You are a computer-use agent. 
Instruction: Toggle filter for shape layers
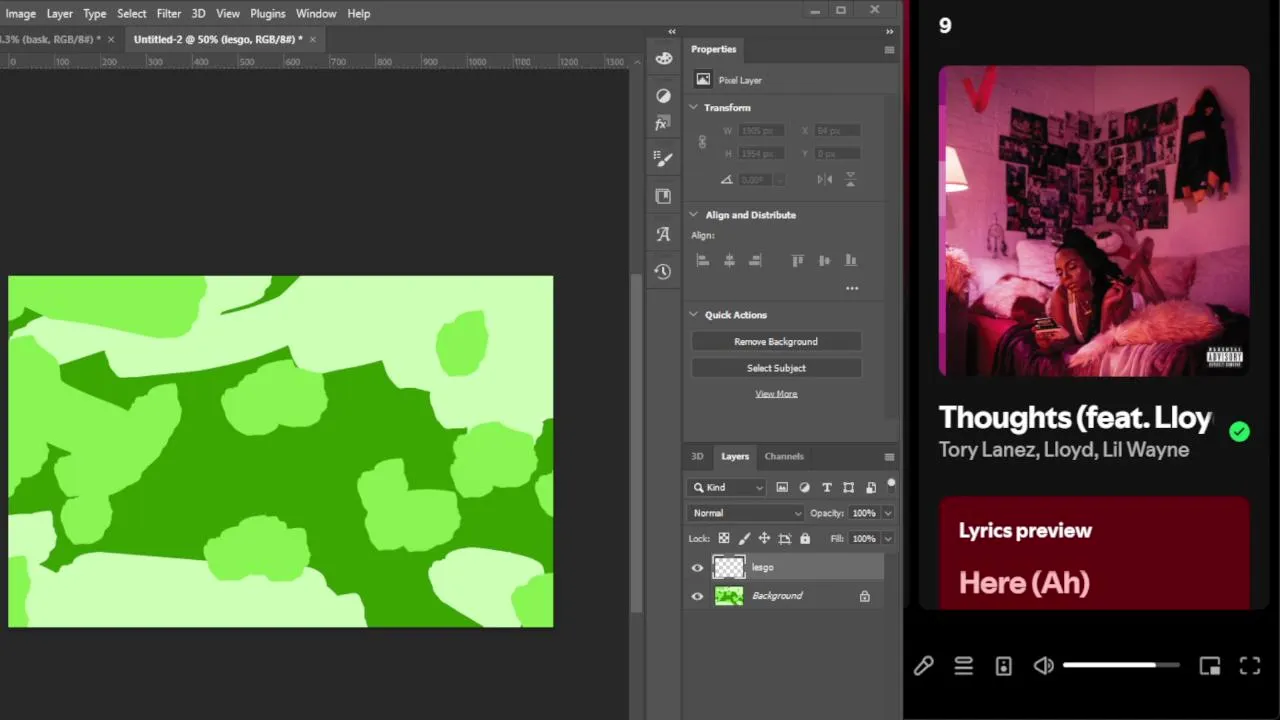pyautogui.click(x=849, y=487)
